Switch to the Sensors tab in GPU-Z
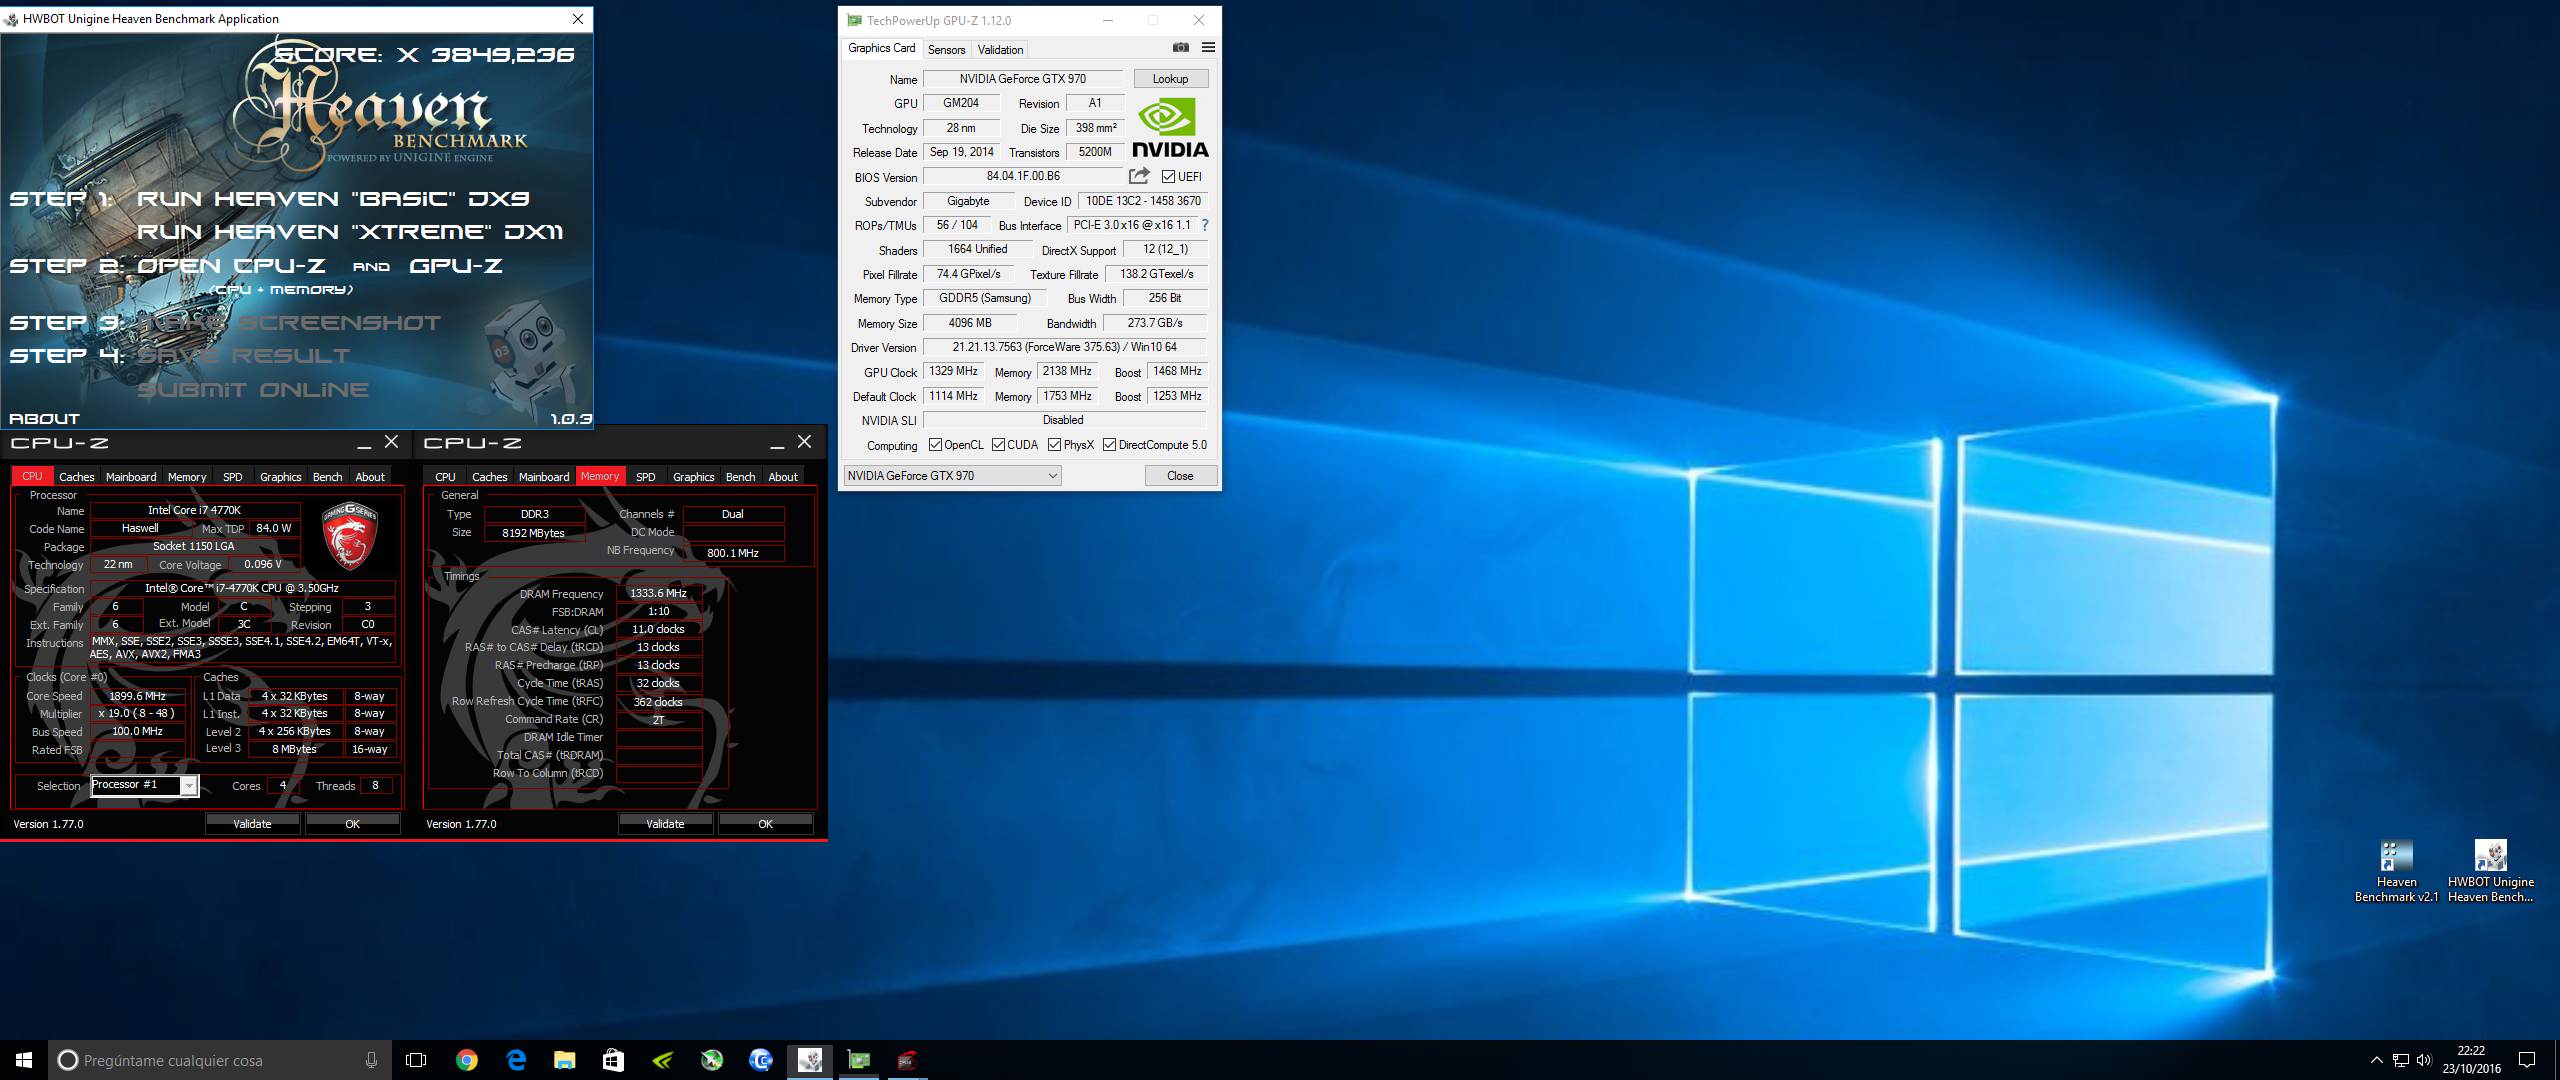Screen dimensions: 2560x1080 coord(946,50)
